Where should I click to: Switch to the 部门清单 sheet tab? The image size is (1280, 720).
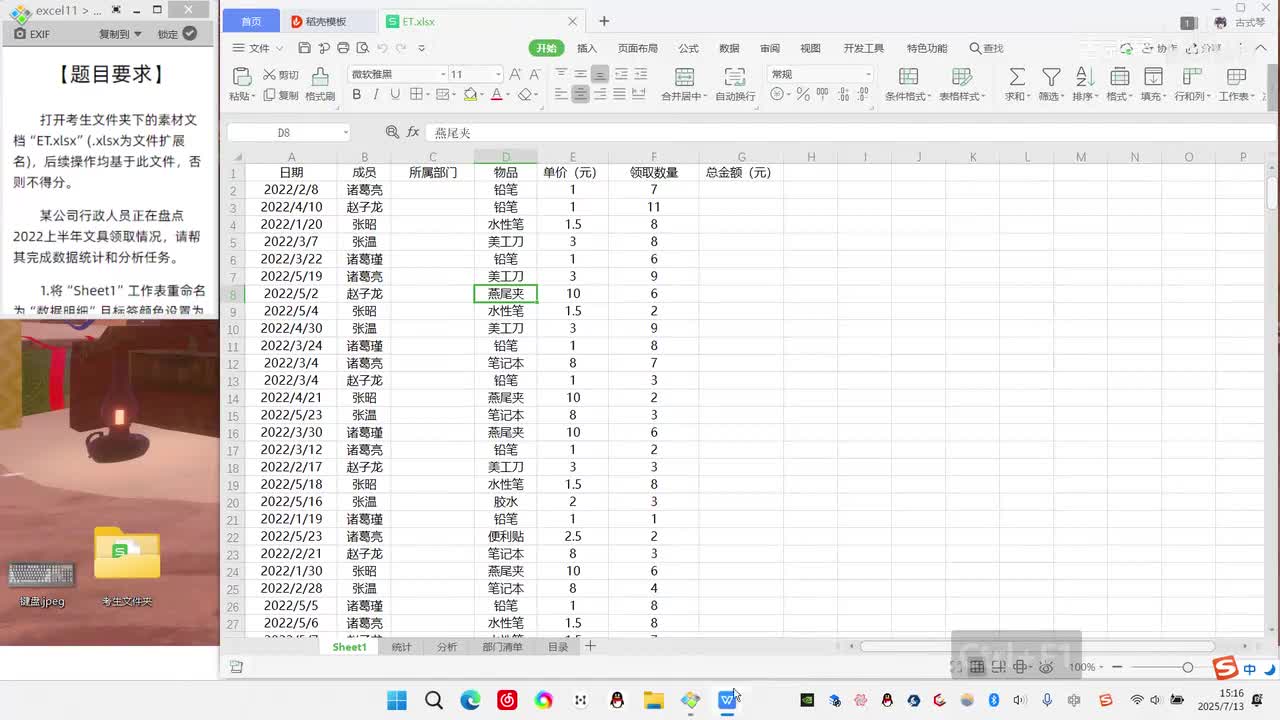pyautogui.click(x=502, y=647)
